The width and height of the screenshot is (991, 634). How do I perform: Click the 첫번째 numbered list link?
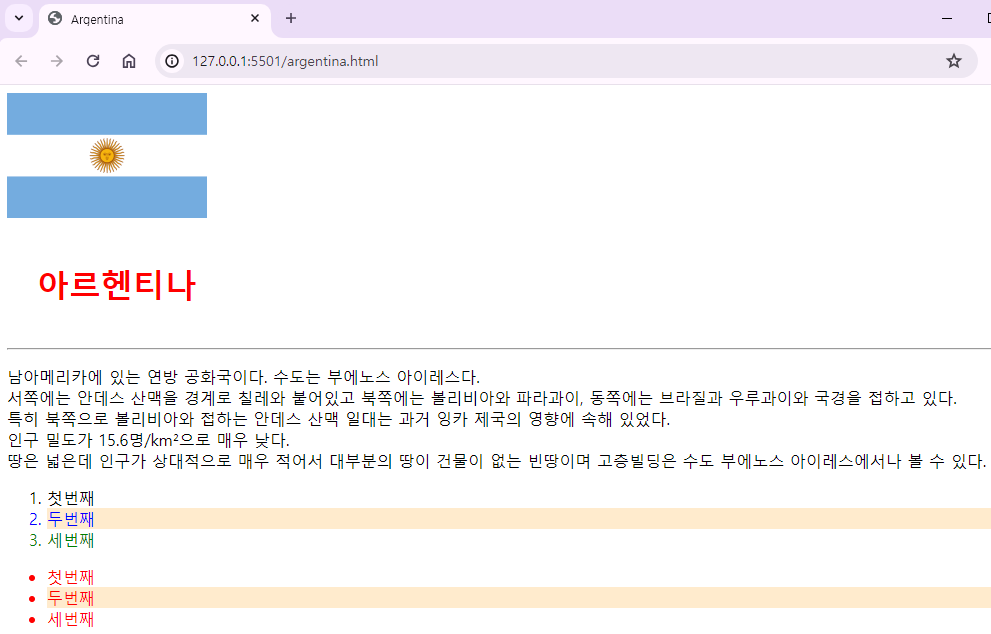(70, 497)
